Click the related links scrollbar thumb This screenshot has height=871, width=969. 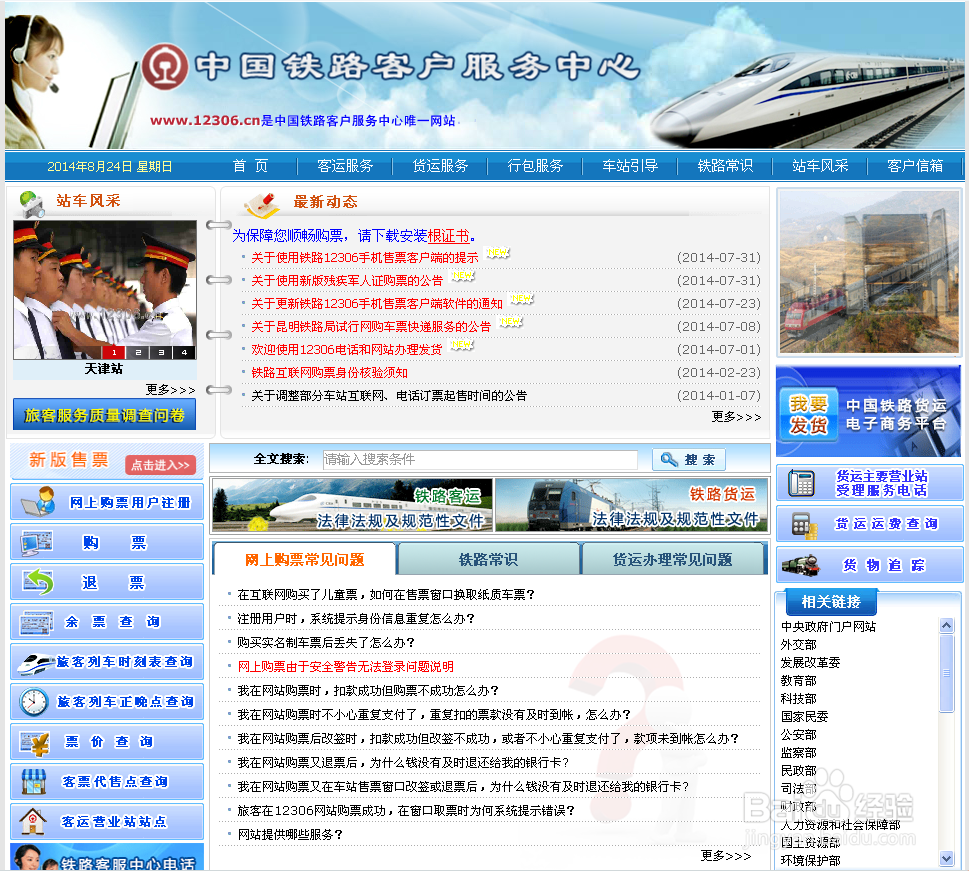946,673
